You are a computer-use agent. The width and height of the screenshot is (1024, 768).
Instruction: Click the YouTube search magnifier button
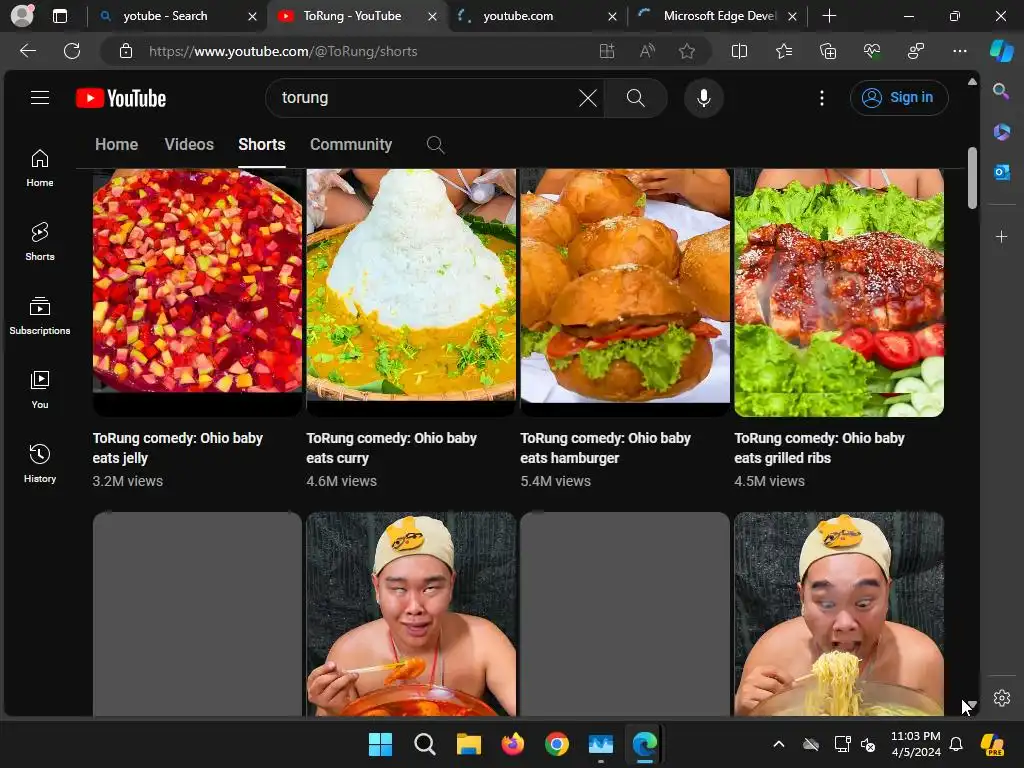635,98
